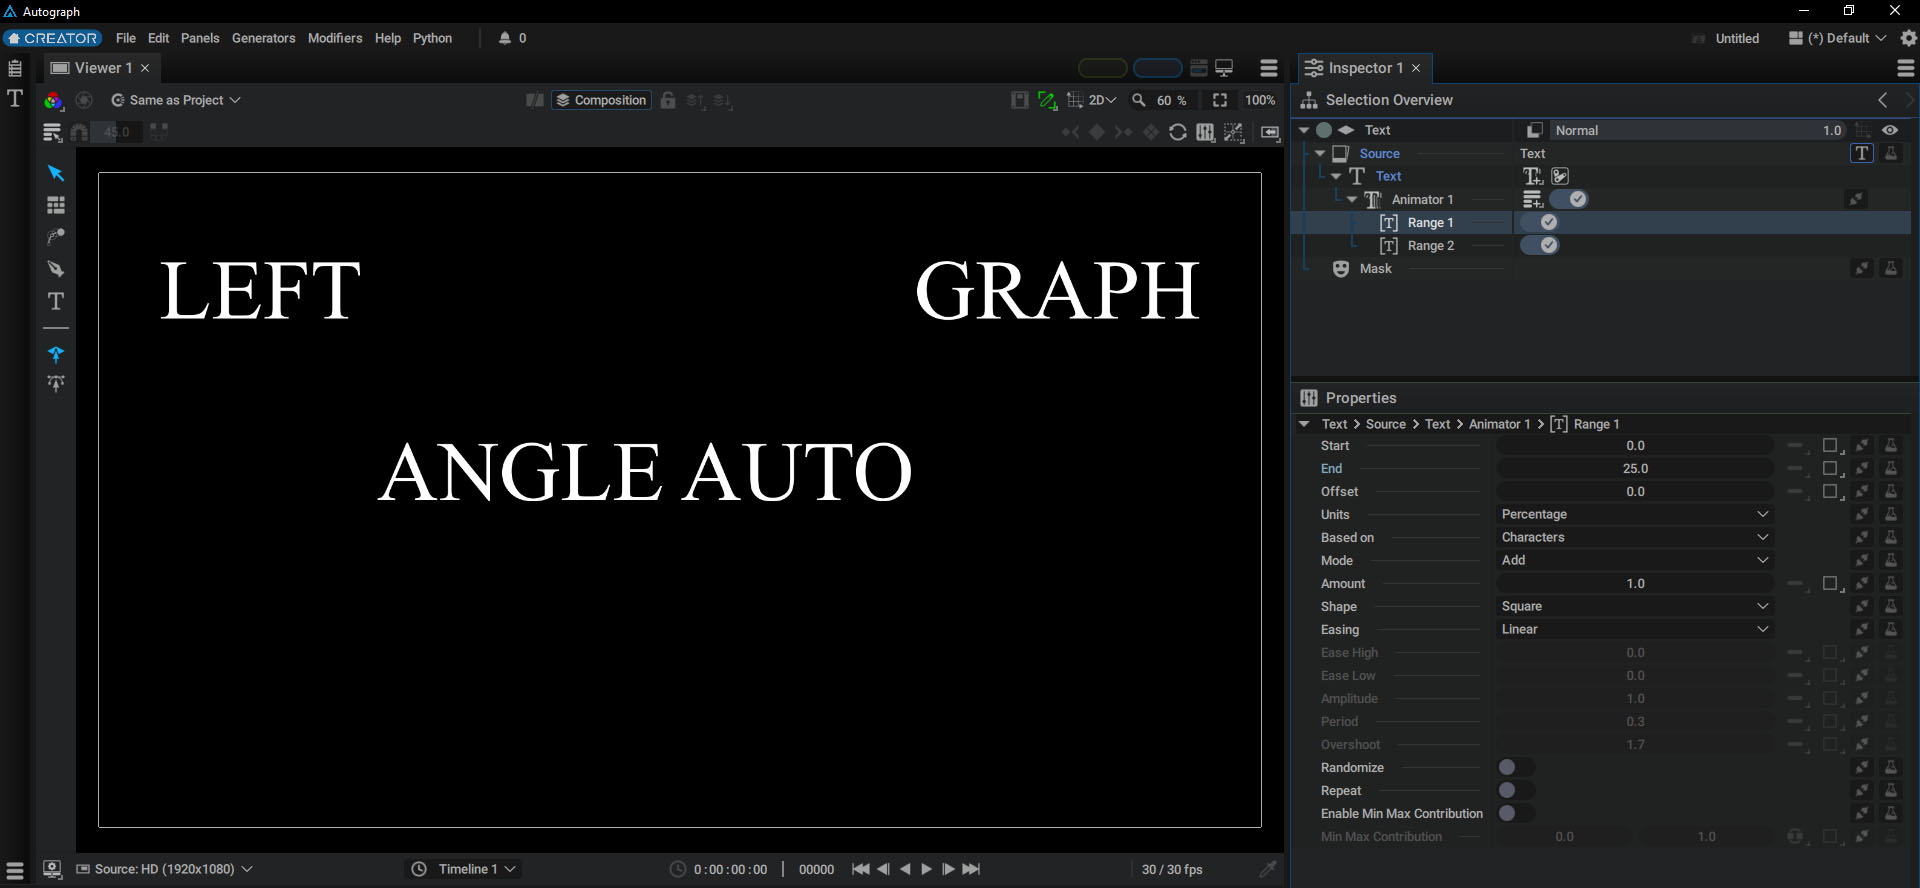Click the Composition button
The image size is (1920, 888).
coord(601,100)
